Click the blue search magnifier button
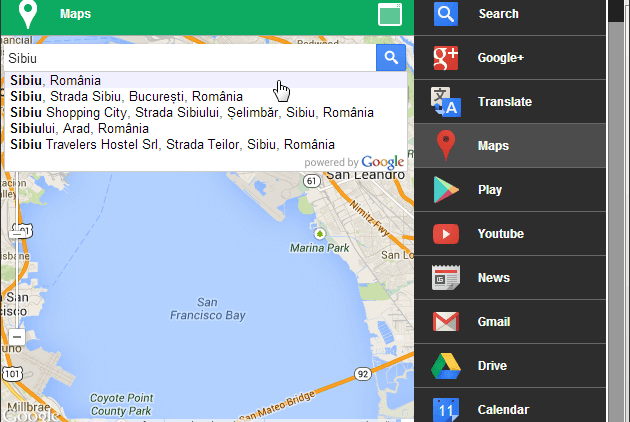 (391, 58)
